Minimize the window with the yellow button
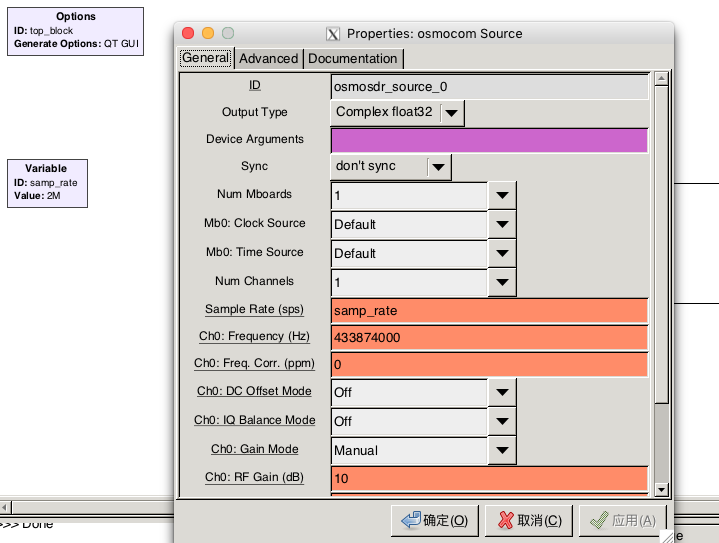Screen dimensions: 719x543 tap(208, 33)
